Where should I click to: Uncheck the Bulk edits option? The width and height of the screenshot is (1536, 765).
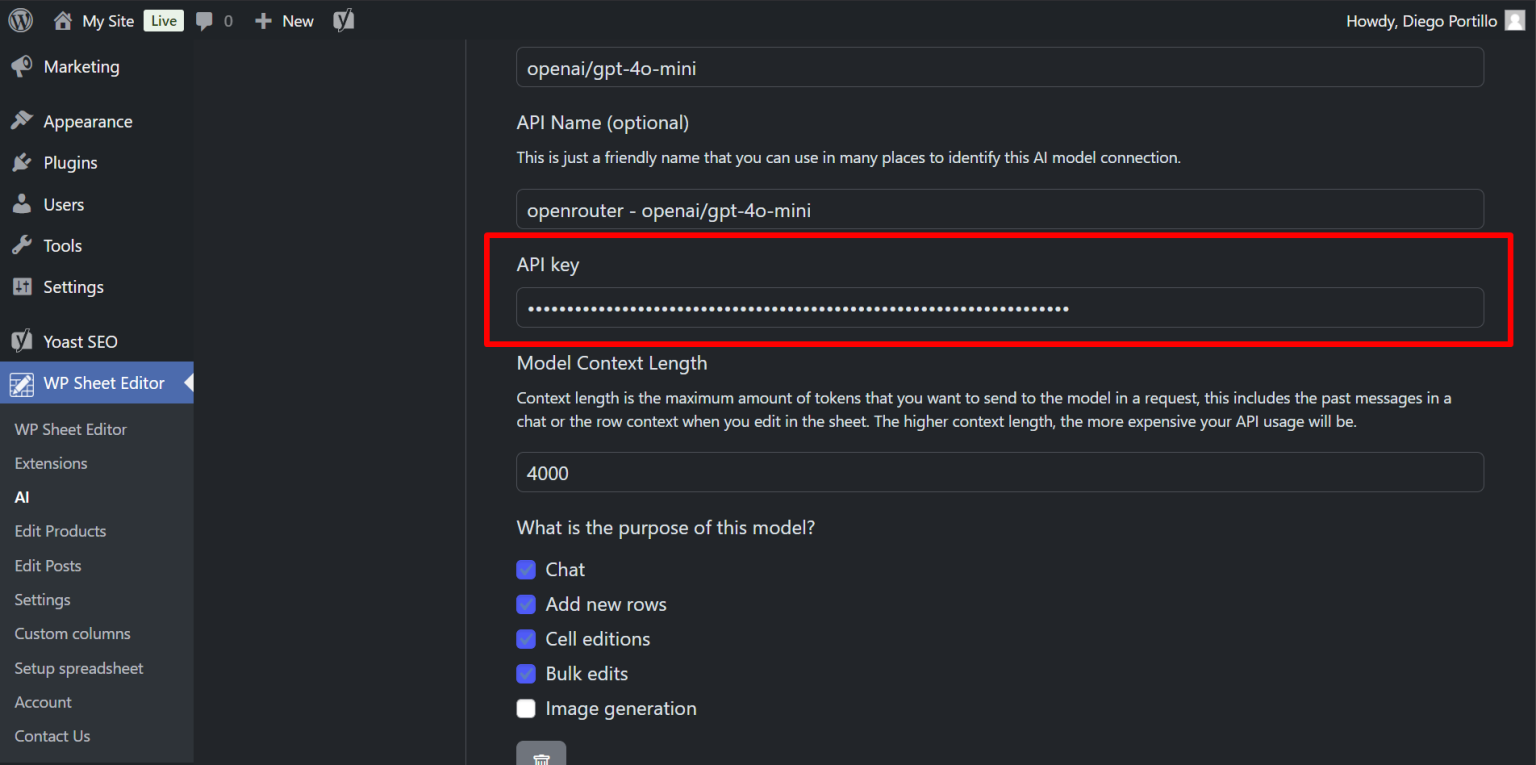coord(526,673)
